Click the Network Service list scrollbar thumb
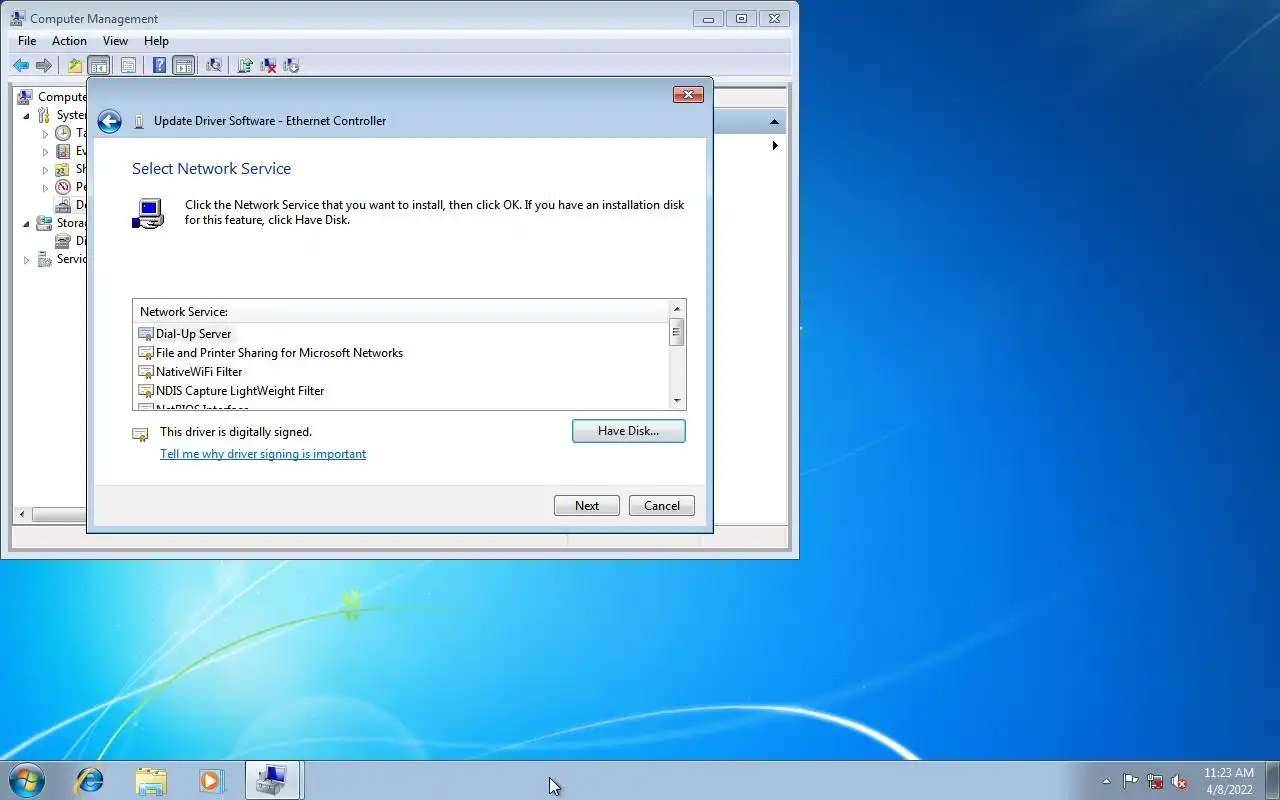 pos(677,333)
